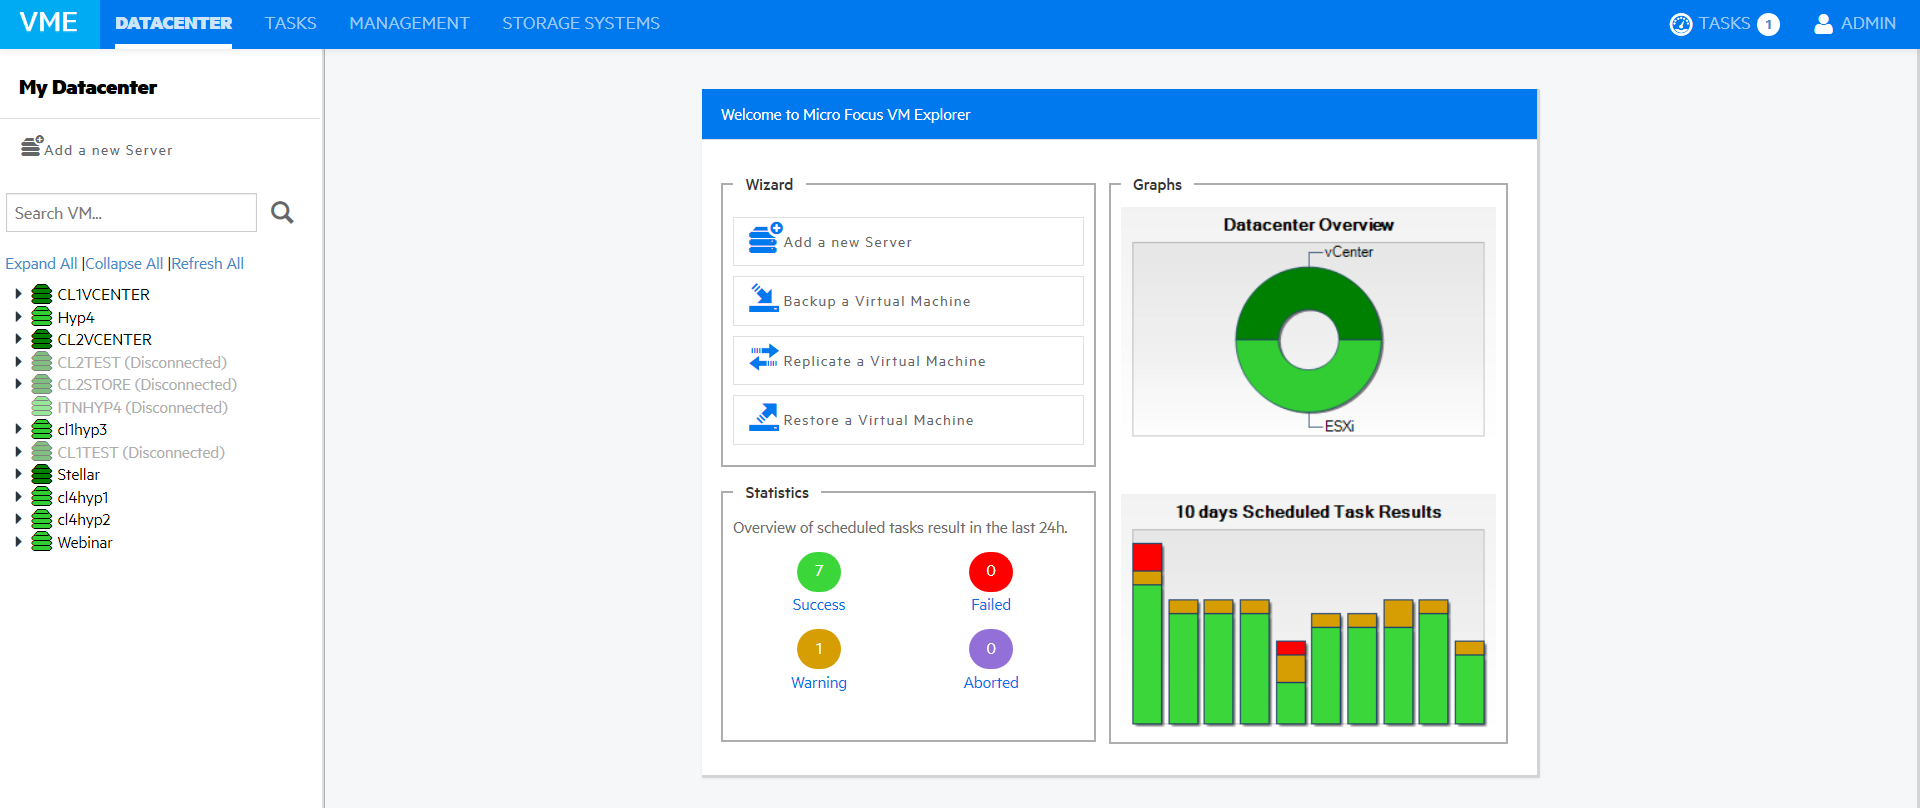Click the CL2VCENTER server icon
This screenshot has height=808, width=1920.
click(x=41, y=339)
